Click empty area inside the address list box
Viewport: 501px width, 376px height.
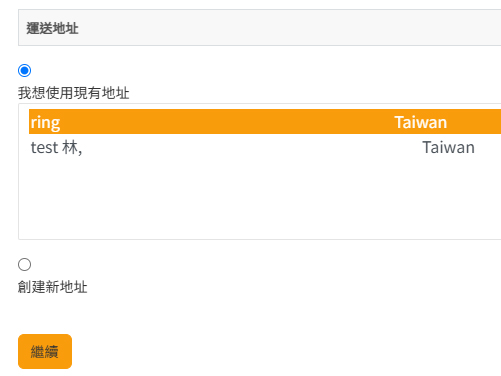260,200
